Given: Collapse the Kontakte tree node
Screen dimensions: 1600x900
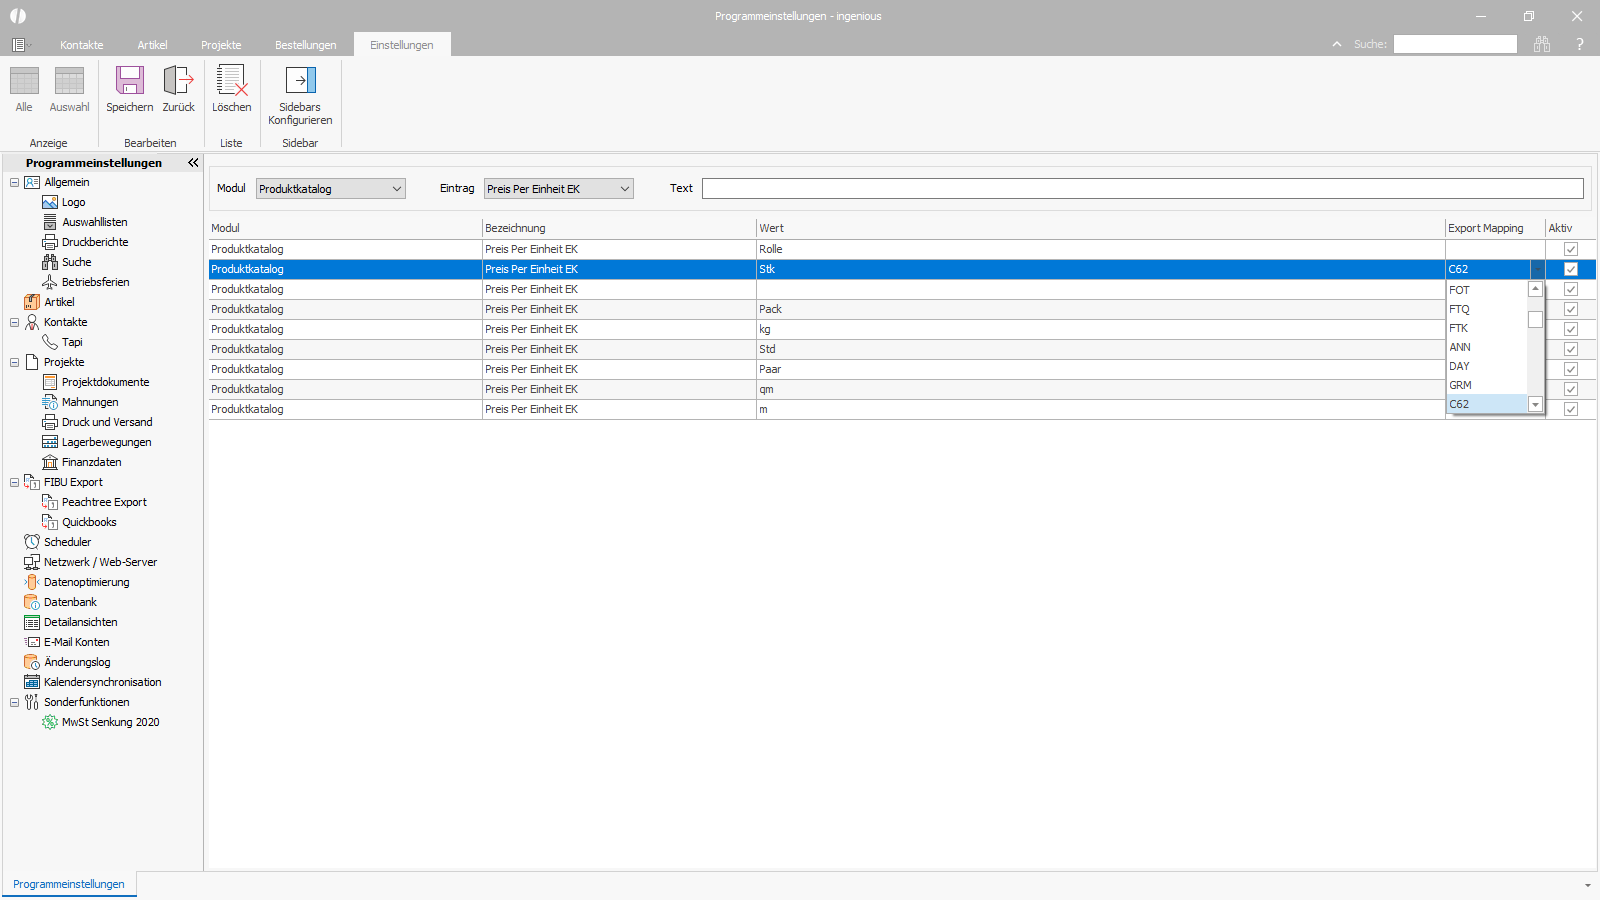Looking at the screenshot, I should 14,322.
